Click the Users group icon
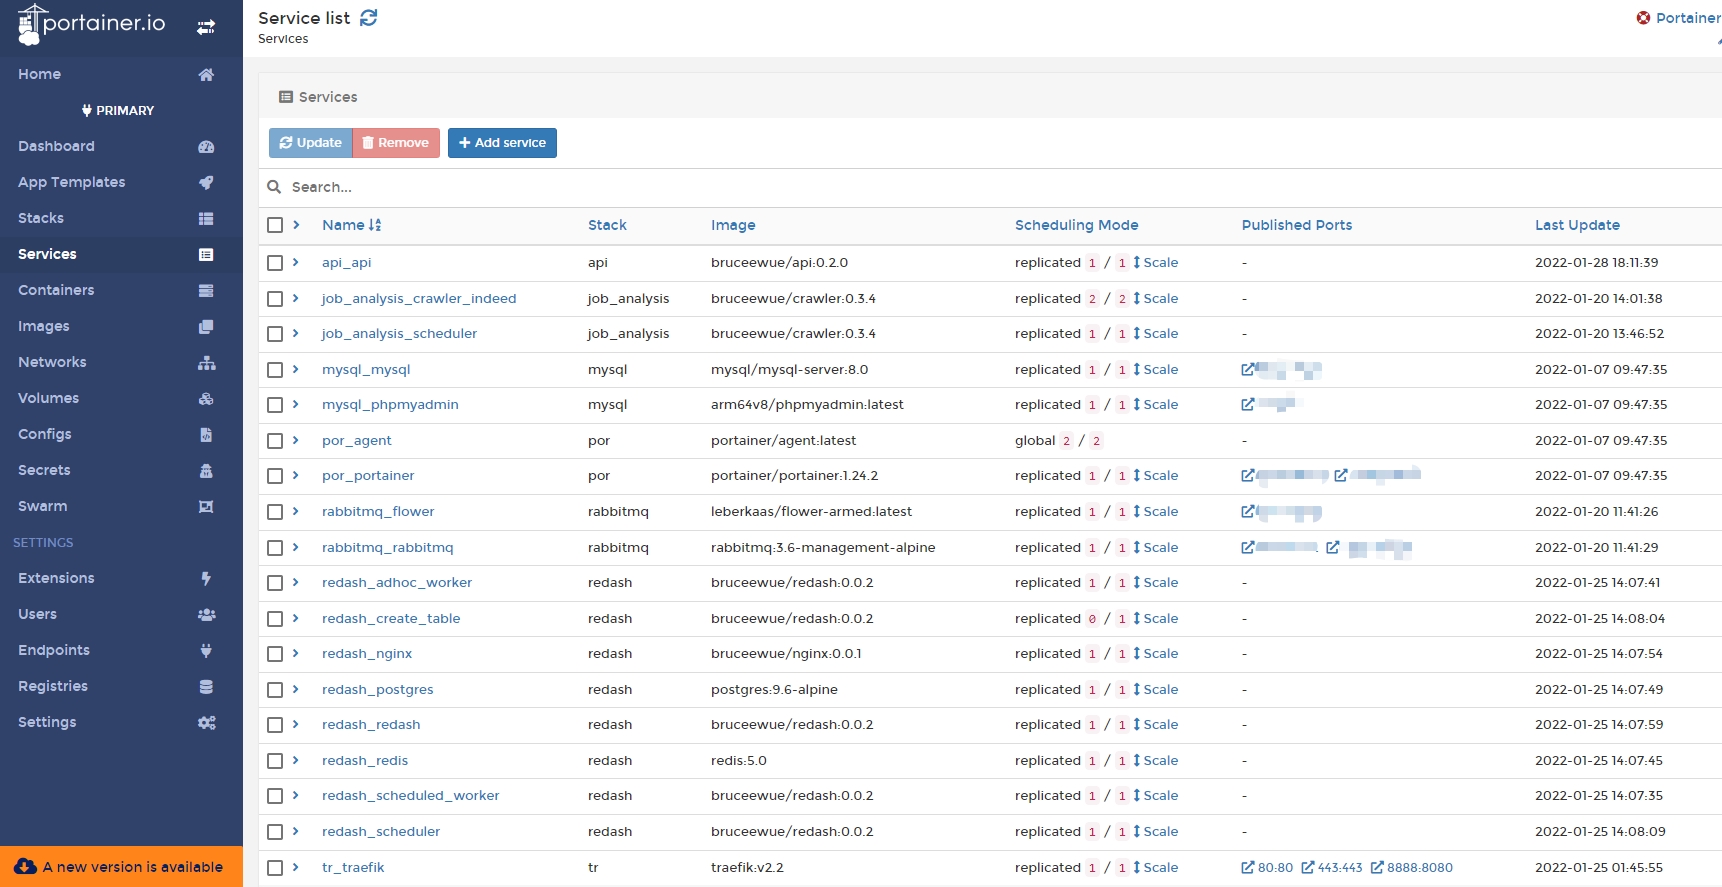Screen dimensions: 1722x887 click(206, 615)
